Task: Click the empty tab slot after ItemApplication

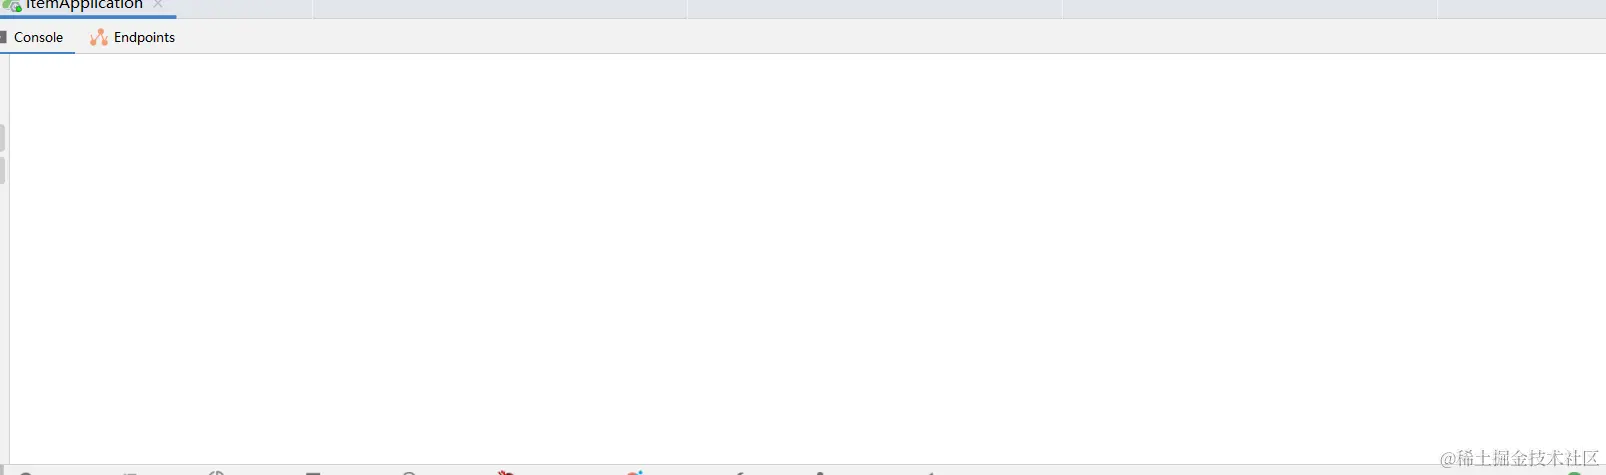Action: click(500, 9)
